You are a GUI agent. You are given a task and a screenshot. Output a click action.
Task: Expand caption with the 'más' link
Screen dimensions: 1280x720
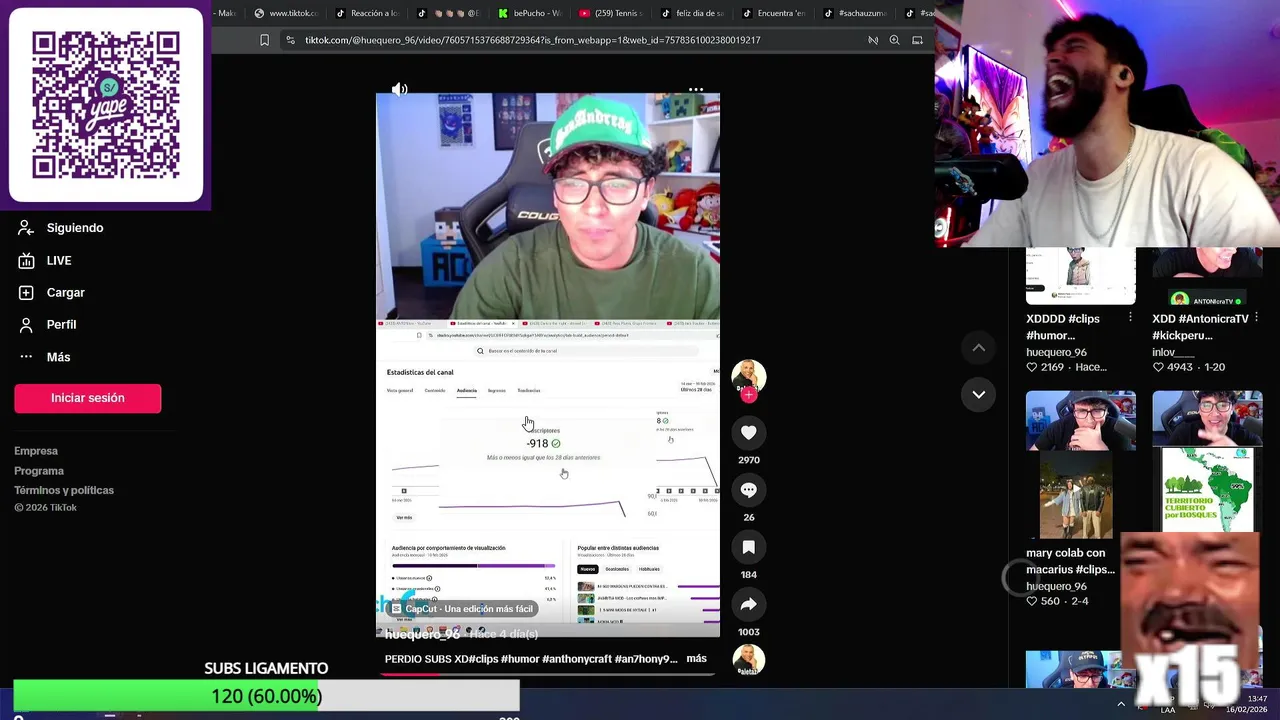coord(697,658)
